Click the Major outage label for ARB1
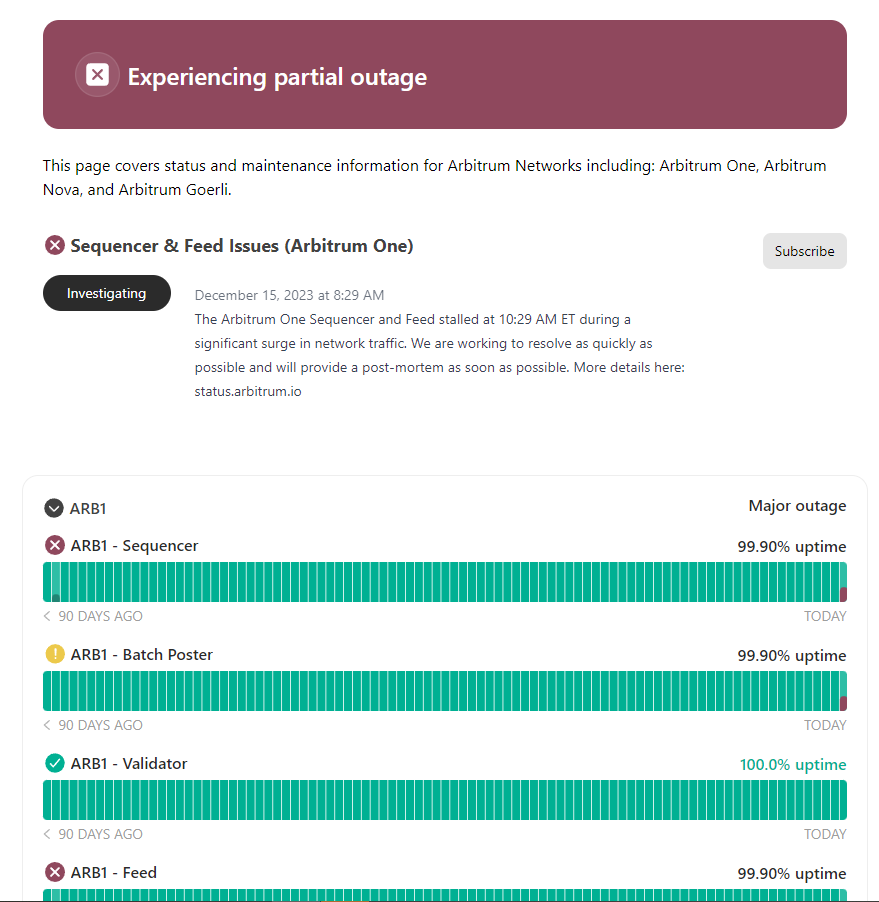Viewport: 879px width, 902px height. point(797,506)
